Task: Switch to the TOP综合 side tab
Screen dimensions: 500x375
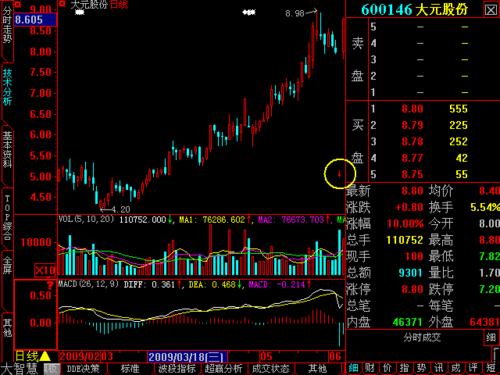Action: 7,217
